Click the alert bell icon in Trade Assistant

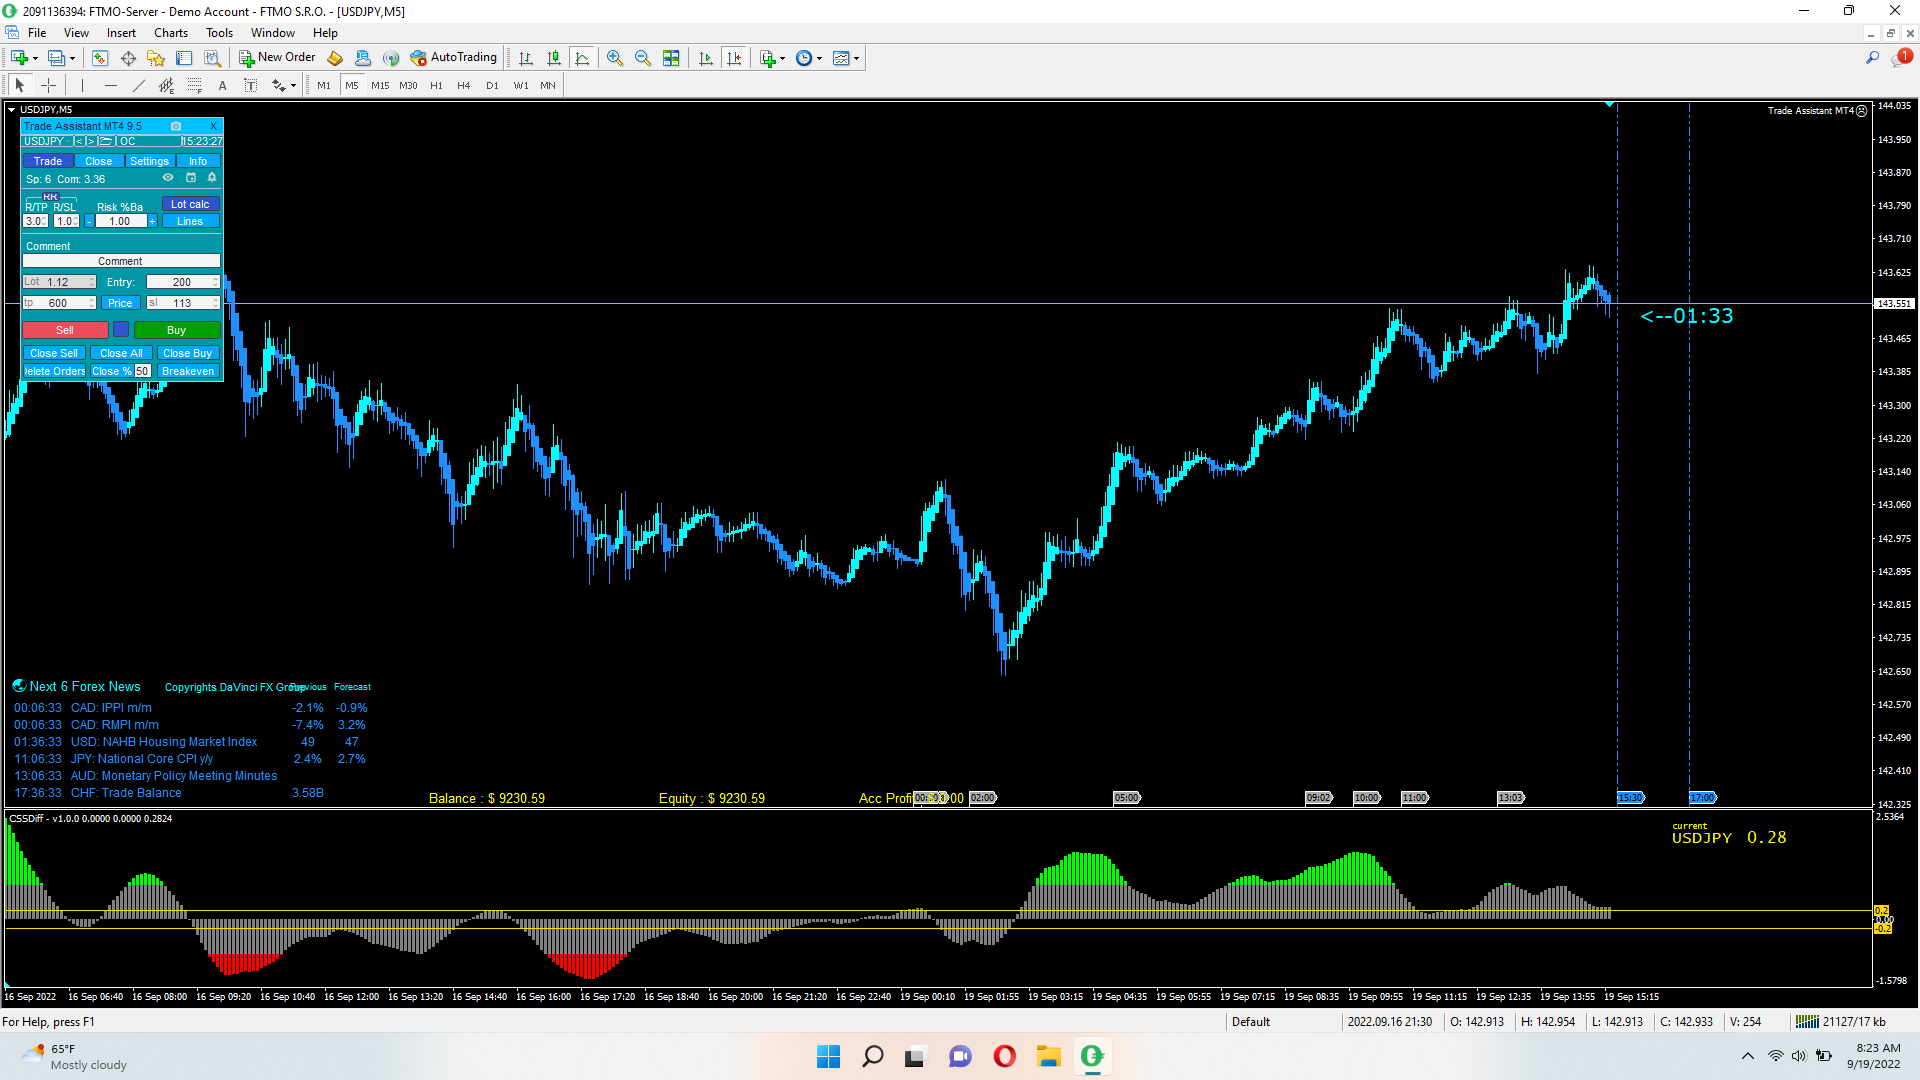click(x=212, y=178)
